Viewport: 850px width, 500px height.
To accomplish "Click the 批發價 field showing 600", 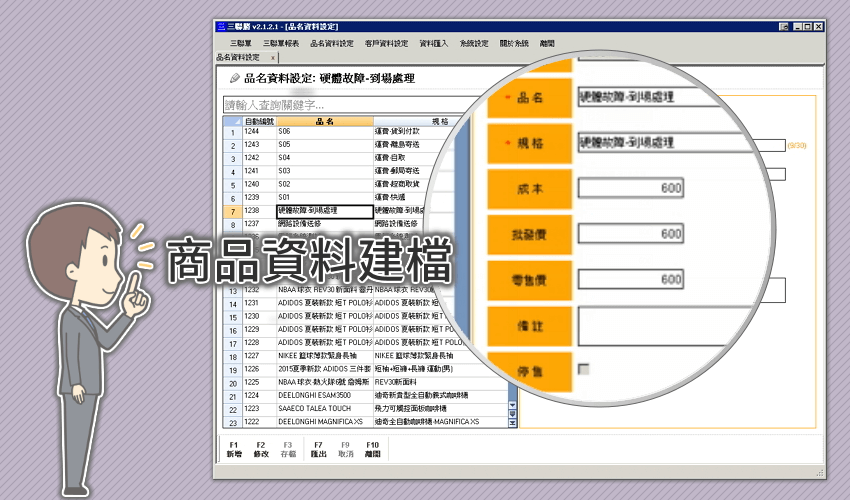I will pyautogui.click(x=631, y=234).
